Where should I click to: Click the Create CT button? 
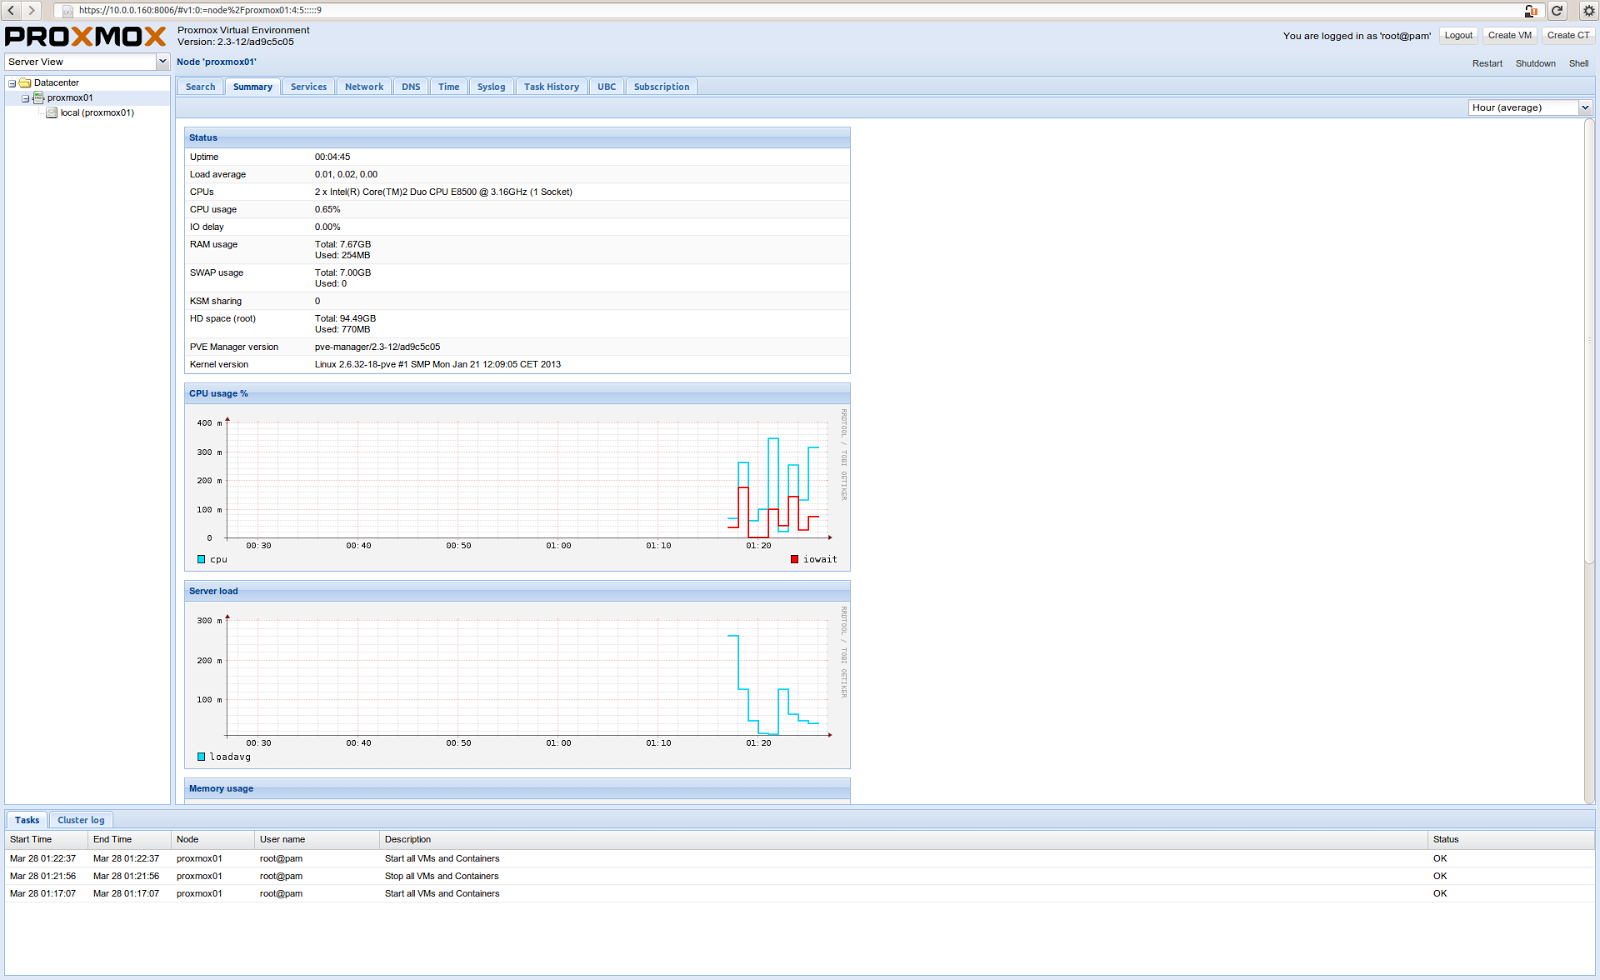pos(1568,36)
